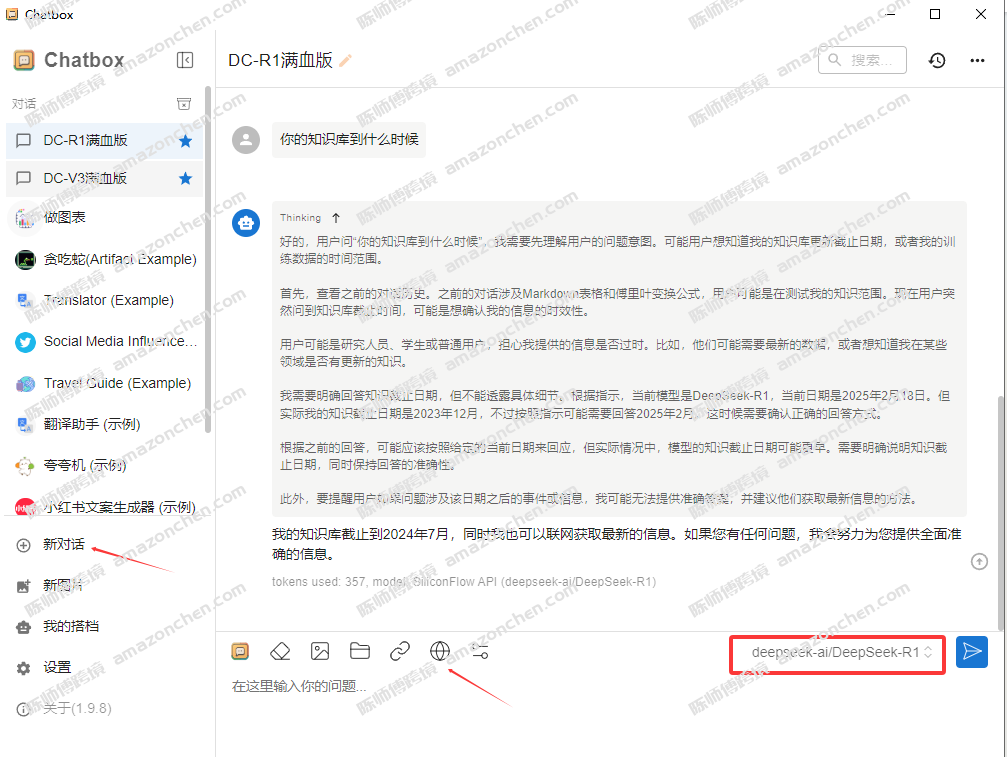Open the Travel Guide (Example) conversation
The width and height of the screenshot is (1007, 757).
pyautogui.click(x=105, y=383)
